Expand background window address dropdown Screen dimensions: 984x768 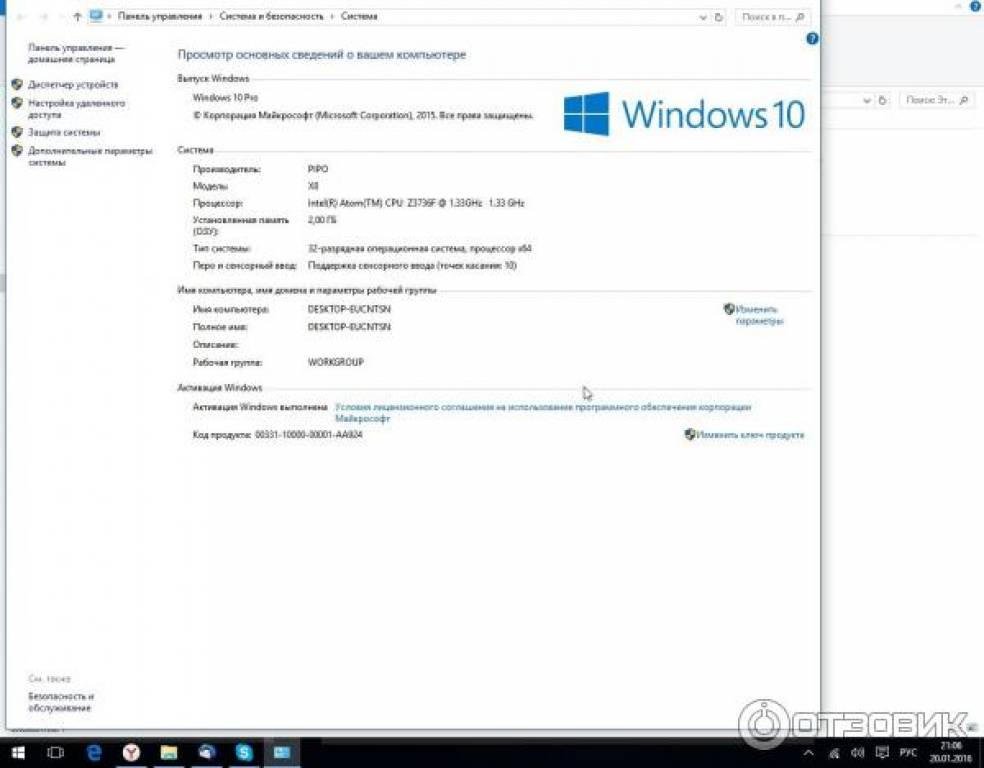pos(867,100)
